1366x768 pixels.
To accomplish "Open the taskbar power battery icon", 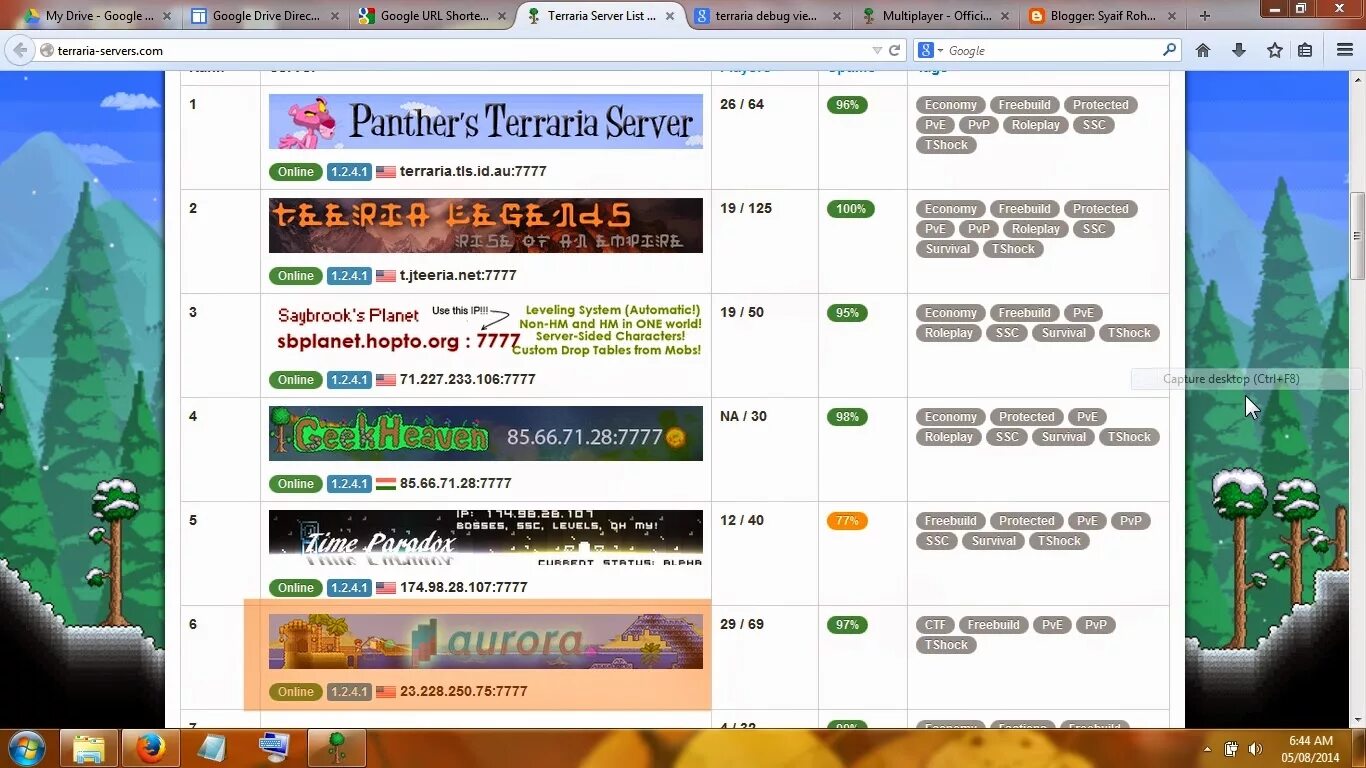I will tap(1231, 748).
